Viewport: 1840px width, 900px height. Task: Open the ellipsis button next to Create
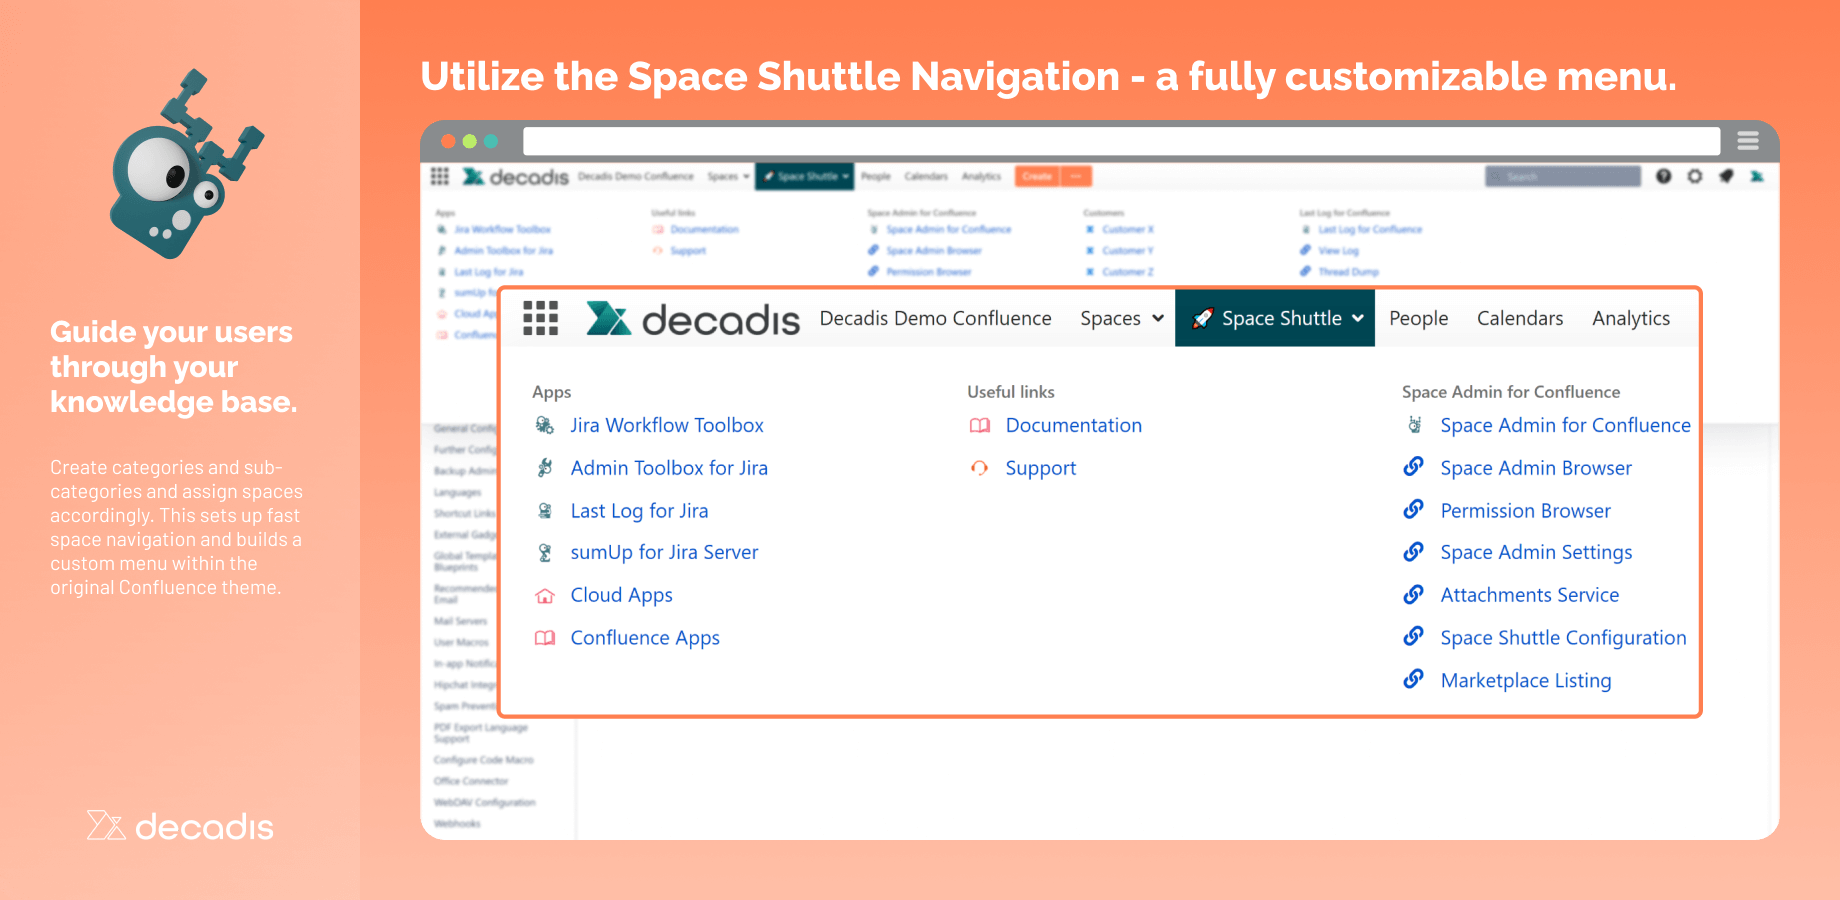click(1076, 177)
